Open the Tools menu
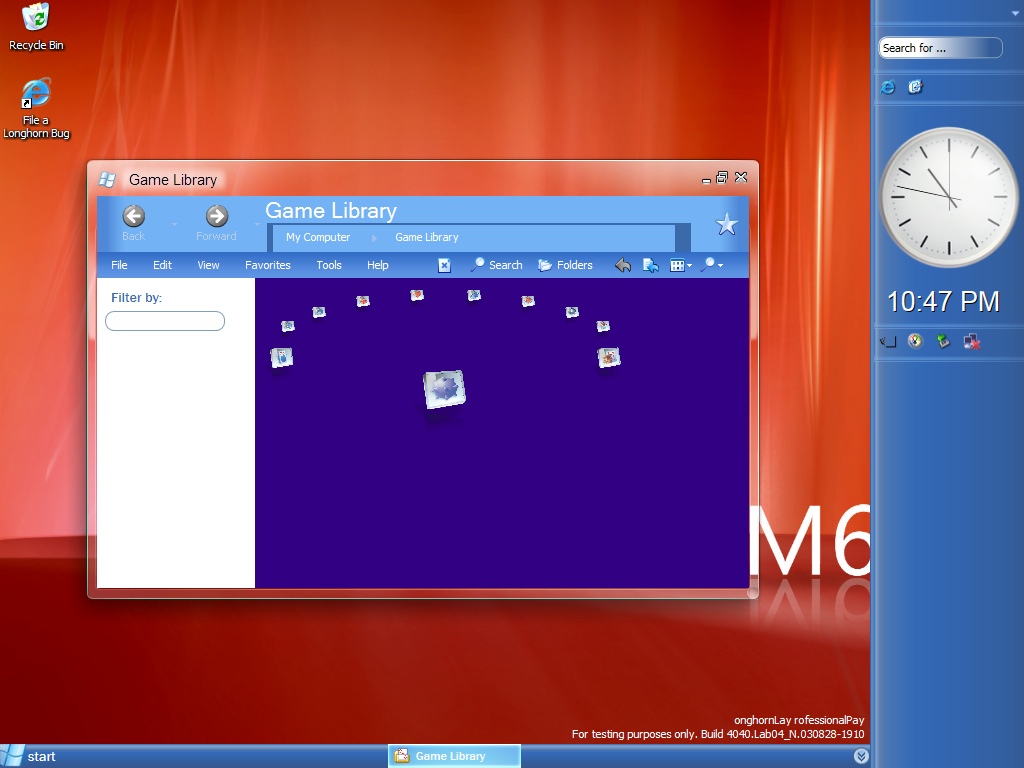The image size is (1024, 768). (329, 265)
